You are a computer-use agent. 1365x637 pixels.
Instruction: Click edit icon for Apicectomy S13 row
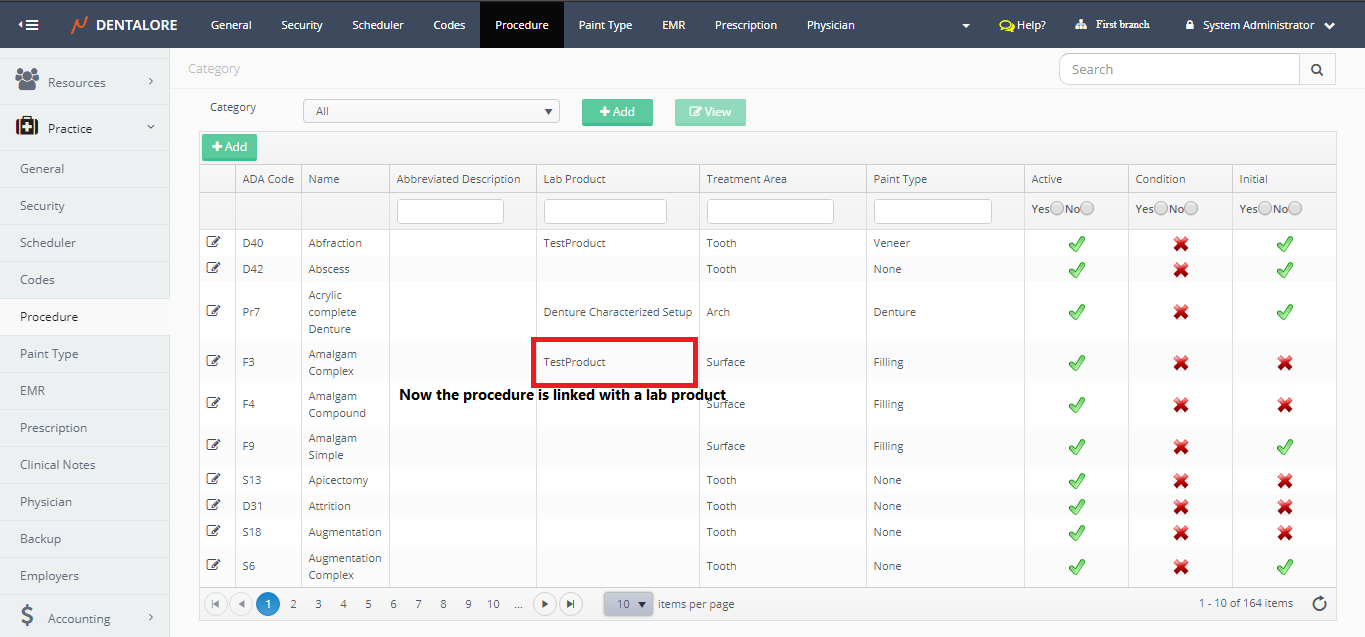click(213, 479)
